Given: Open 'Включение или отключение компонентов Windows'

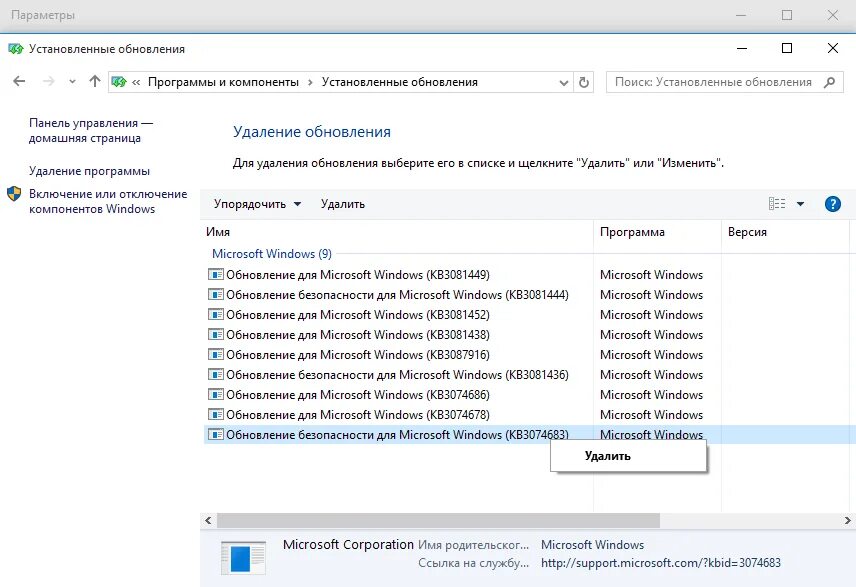Looking at the screenshot, I should point(108,201).
